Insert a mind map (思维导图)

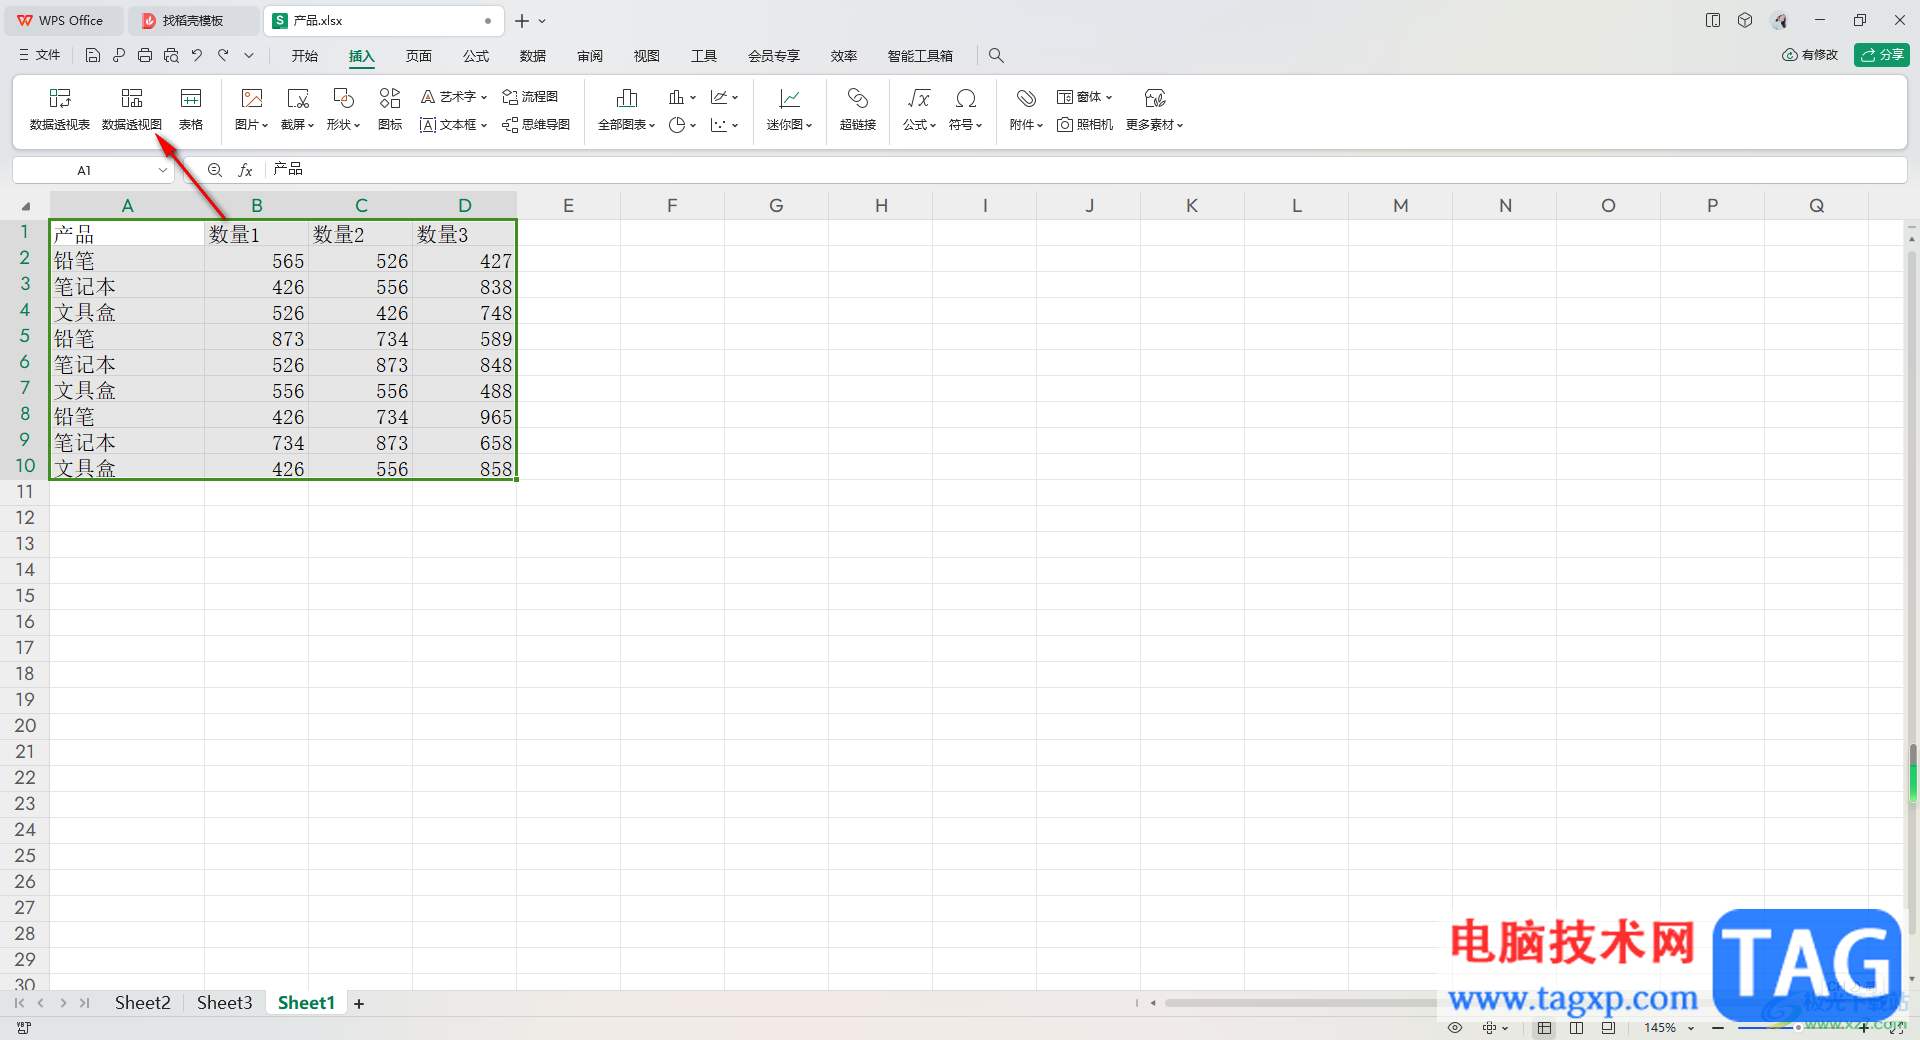tap(536, 125)
